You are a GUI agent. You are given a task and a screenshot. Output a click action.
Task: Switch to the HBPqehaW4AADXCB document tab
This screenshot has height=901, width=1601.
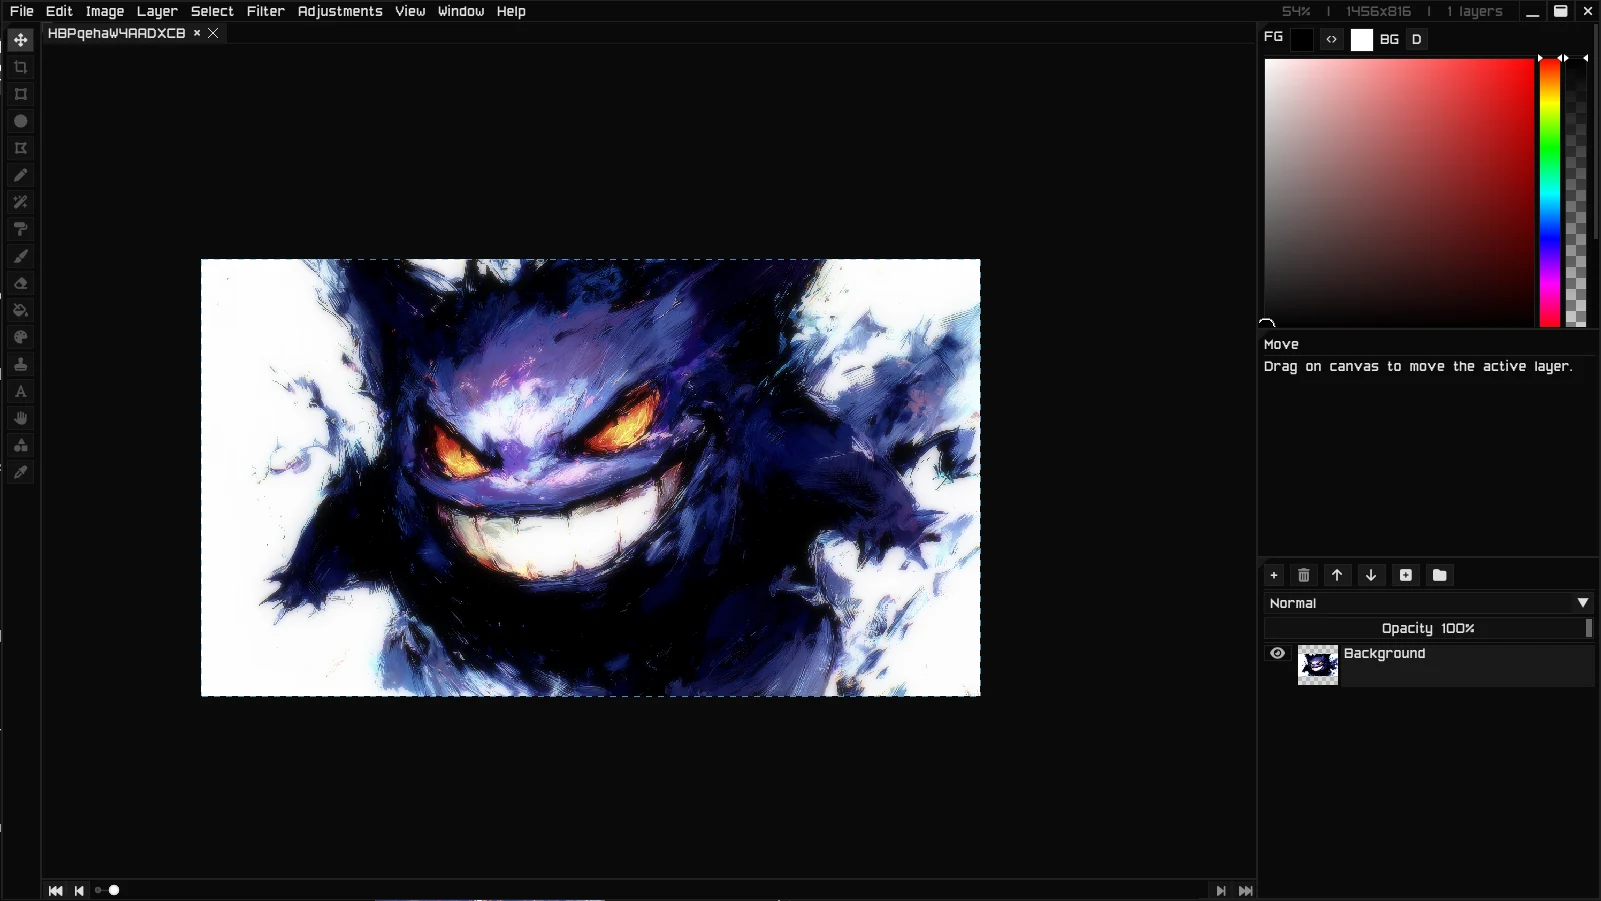pyautogui.click(x=117, y=33)
